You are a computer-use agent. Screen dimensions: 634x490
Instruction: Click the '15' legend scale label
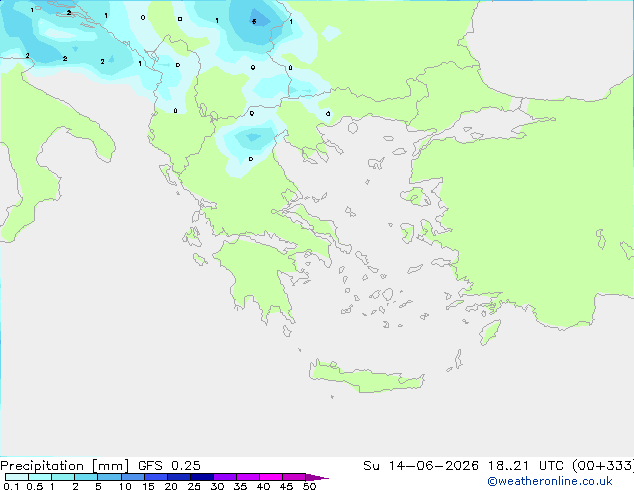[148, 486]
